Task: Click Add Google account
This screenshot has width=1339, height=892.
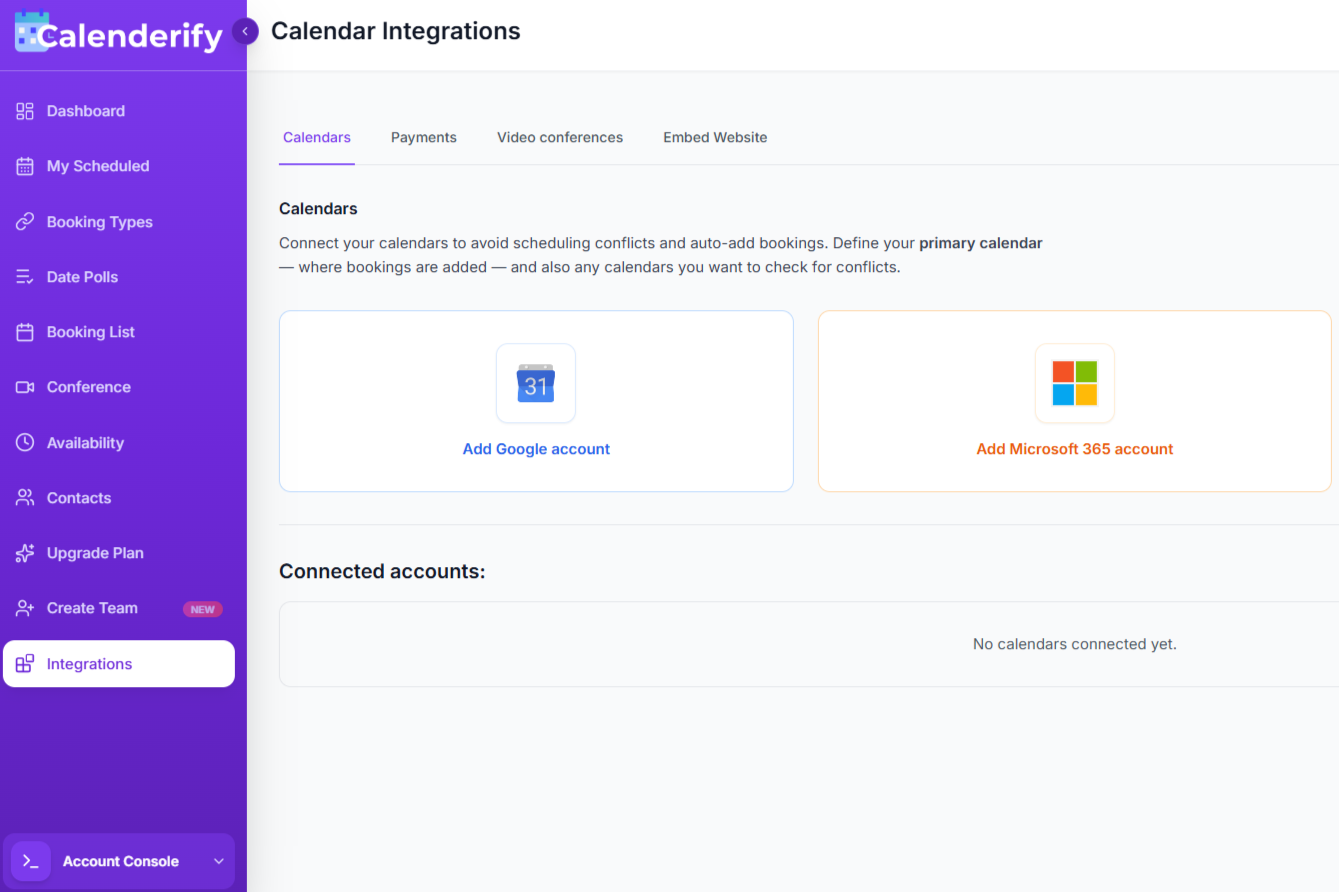Action: pyautogui.click(x=536, y=448)
